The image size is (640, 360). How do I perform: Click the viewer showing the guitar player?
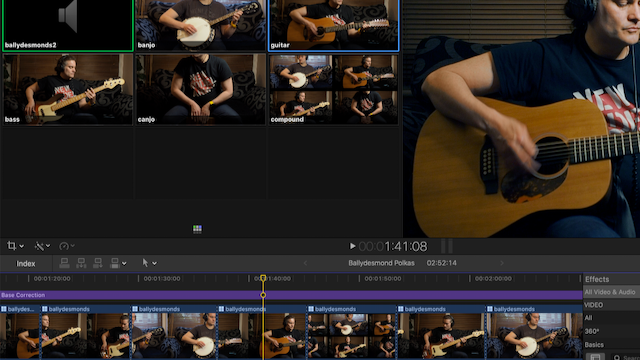(521, 118)
